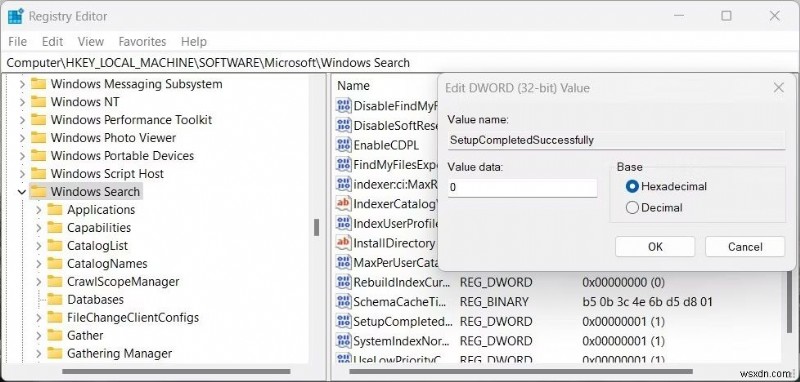This screenshot has width=800, height=382.
Task: Expand the FileChangeClientConfigs subkey
Action: click(39, 317)
